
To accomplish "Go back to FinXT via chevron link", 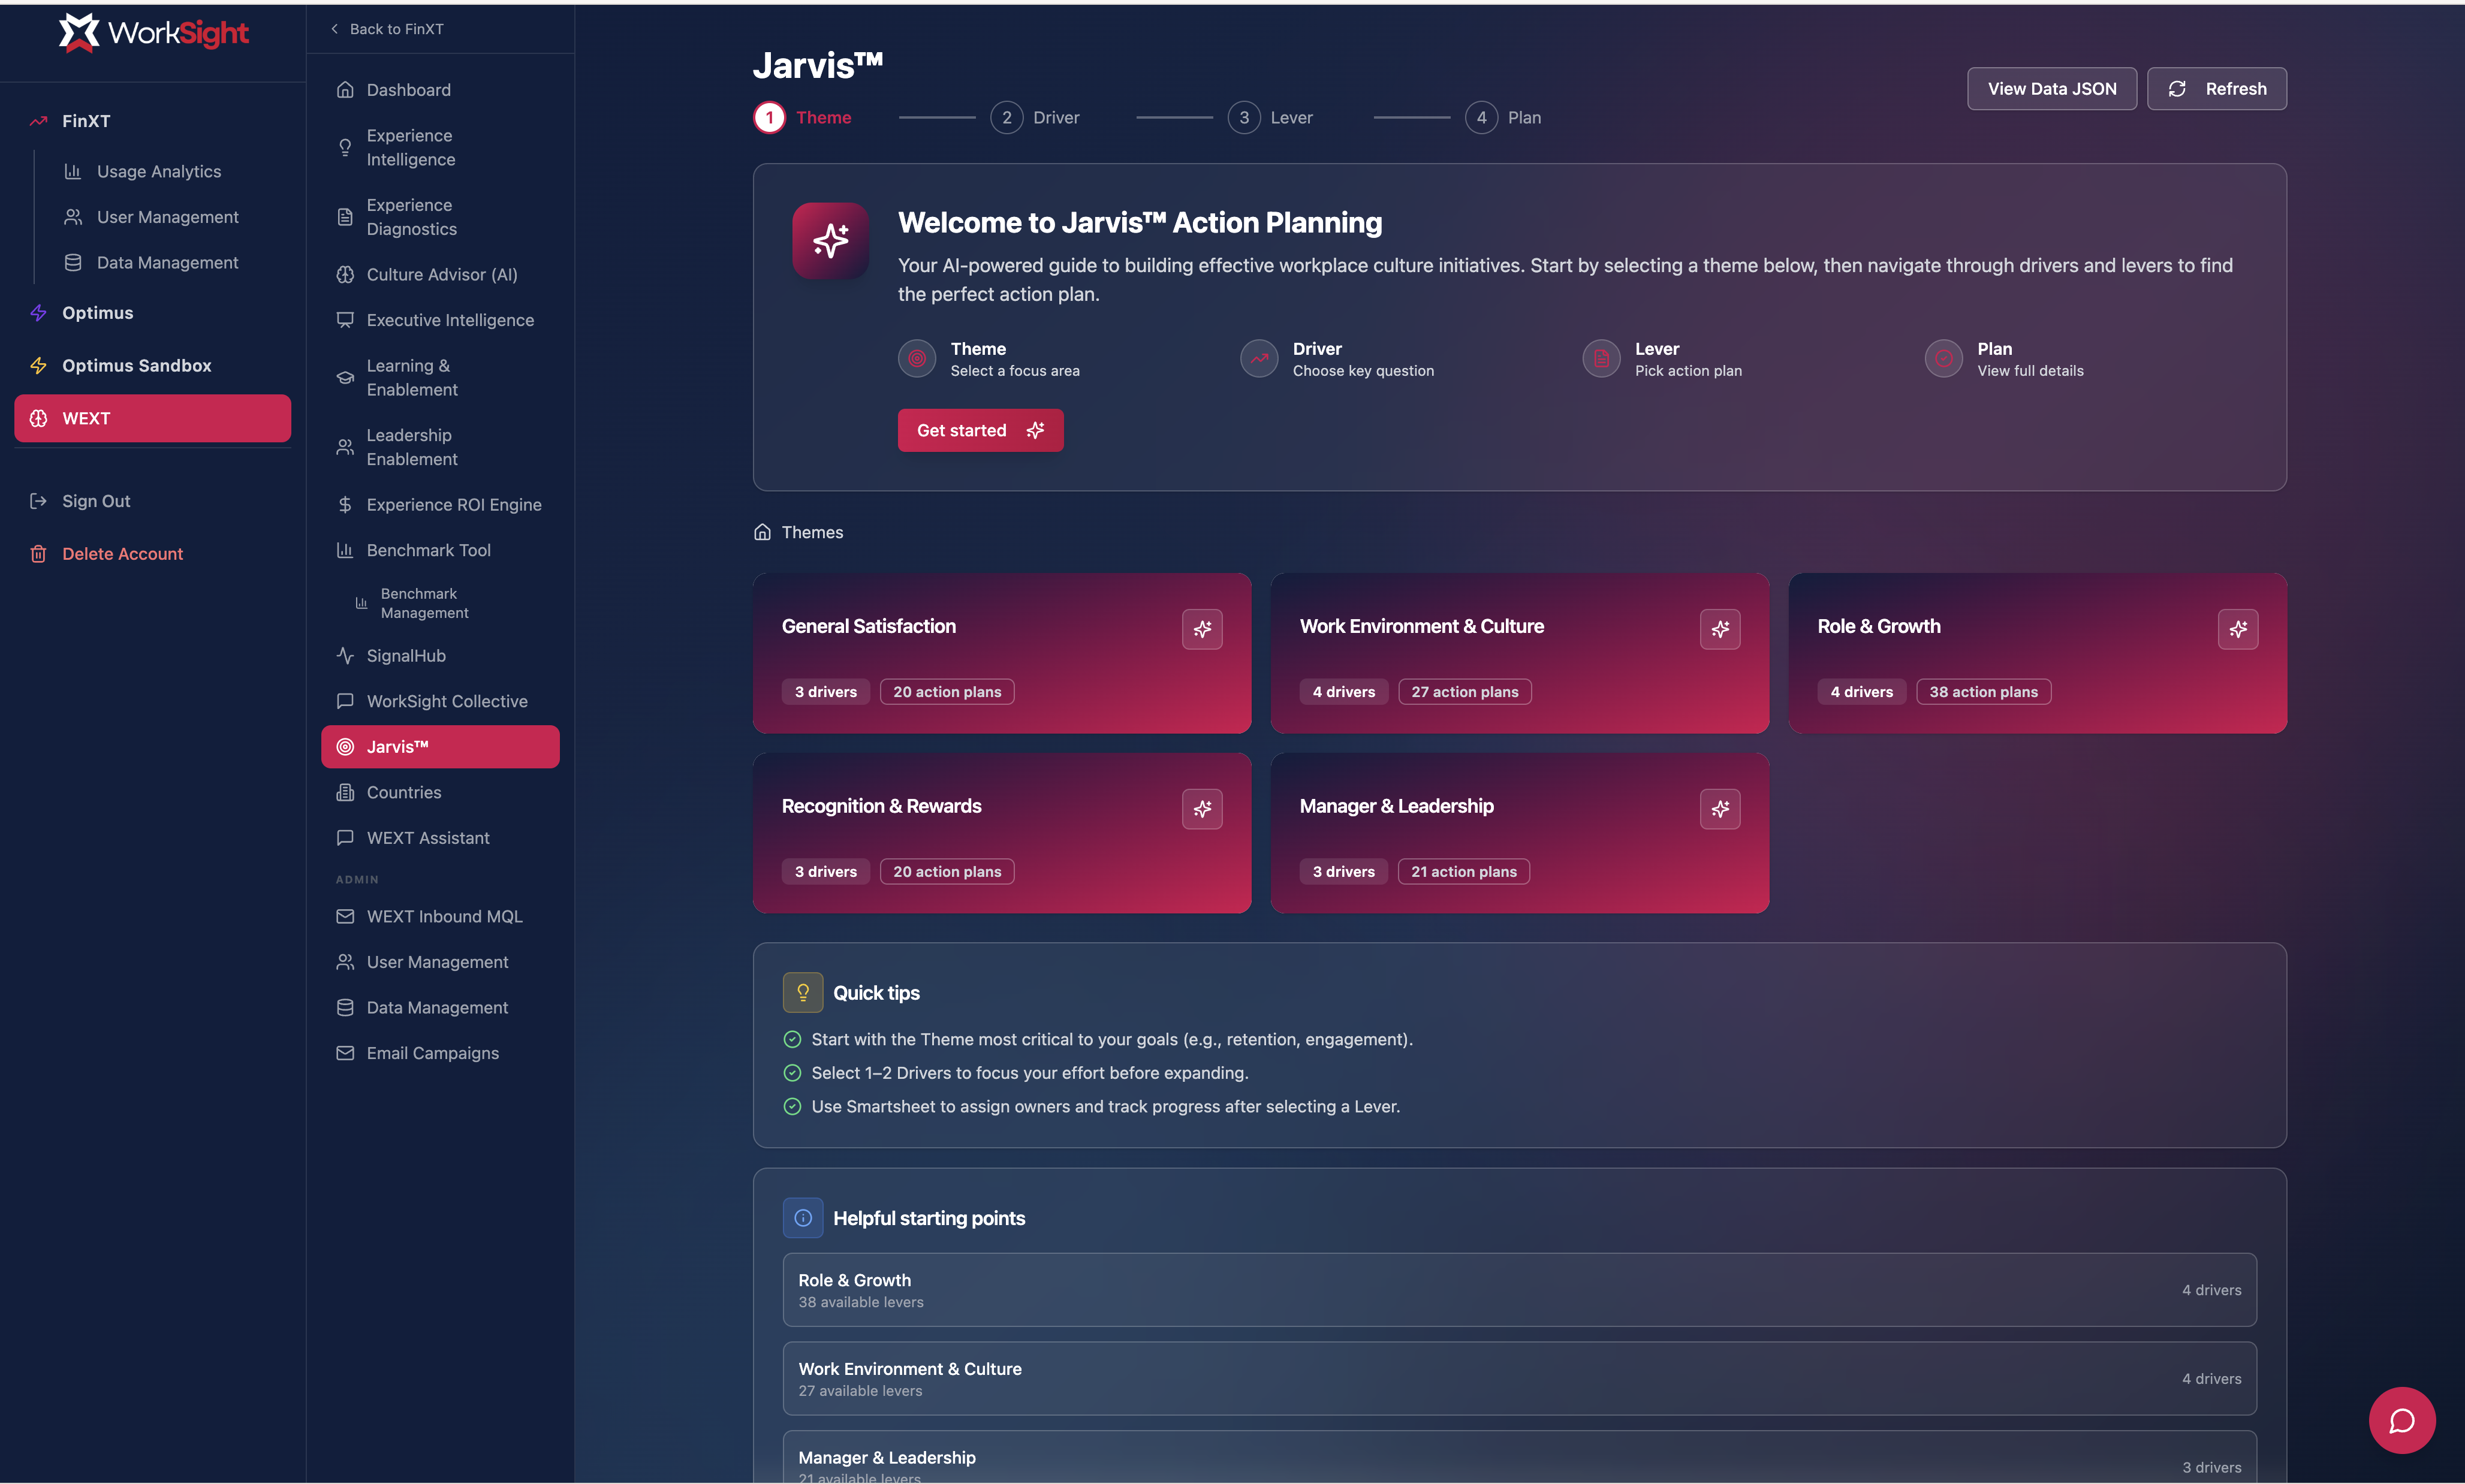I will pyautogui.click(x=386, y=29).
